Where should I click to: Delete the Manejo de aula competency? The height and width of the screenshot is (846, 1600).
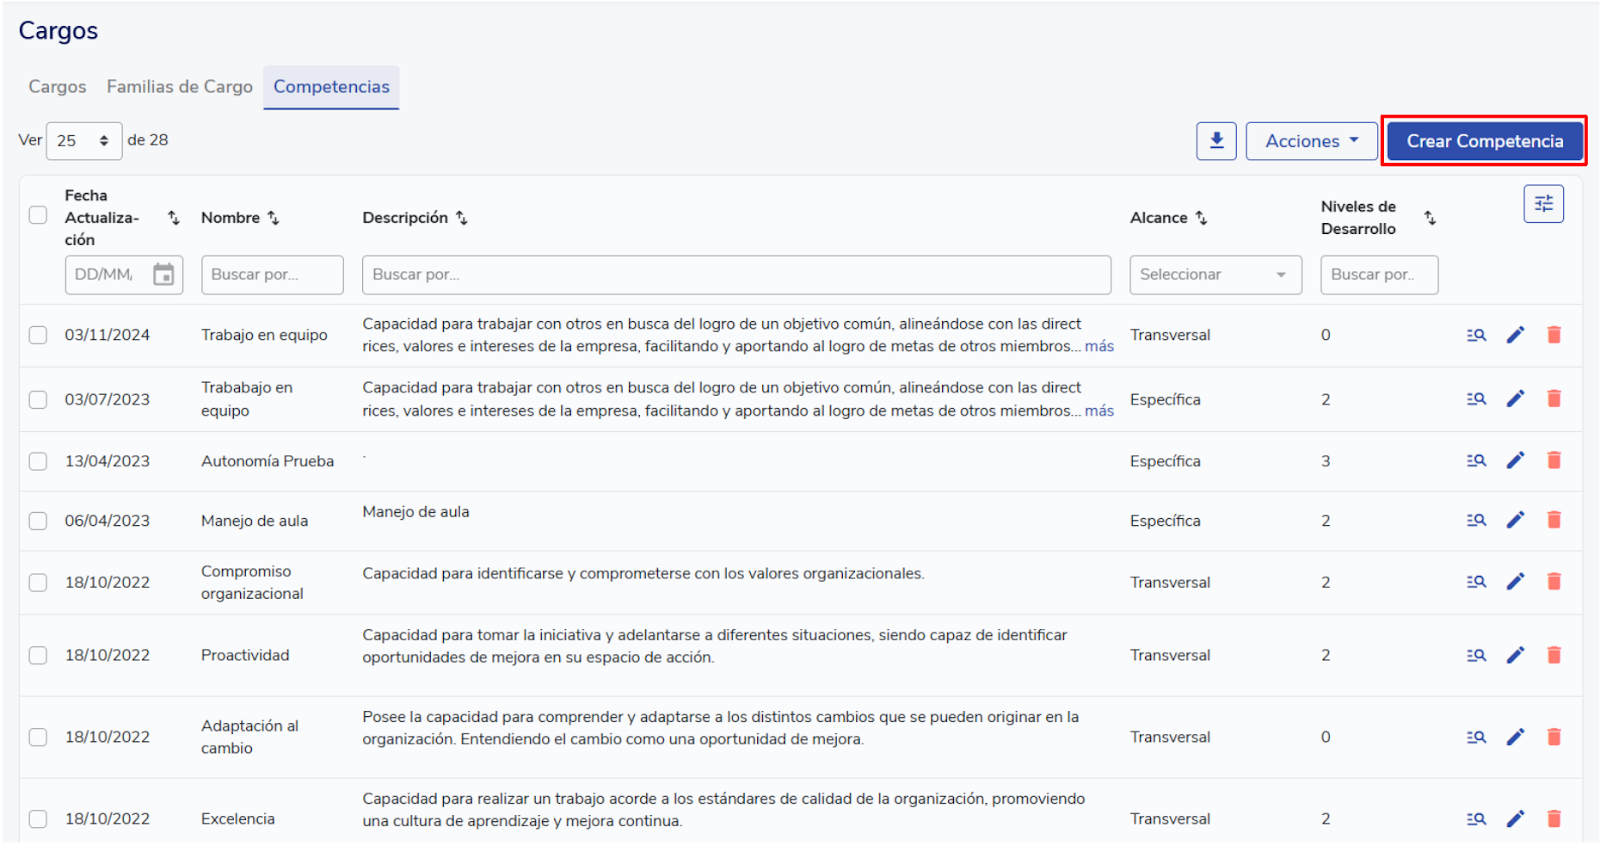pos(1554,520)
